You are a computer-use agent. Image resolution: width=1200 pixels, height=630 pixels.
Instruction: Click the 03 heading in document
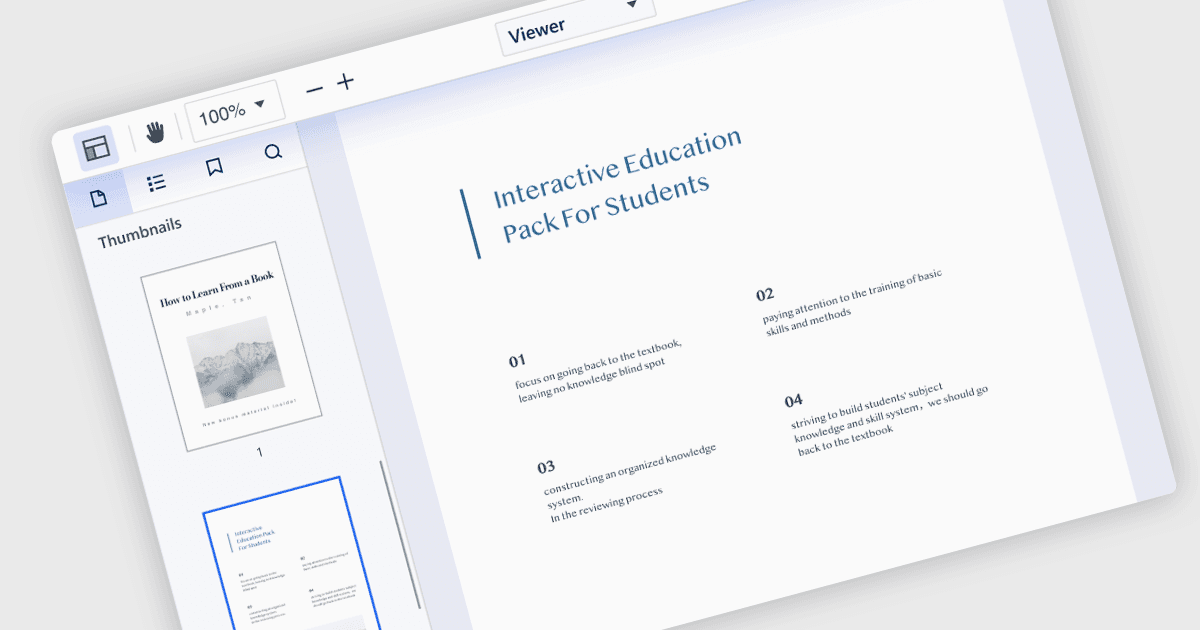(545, 467)
